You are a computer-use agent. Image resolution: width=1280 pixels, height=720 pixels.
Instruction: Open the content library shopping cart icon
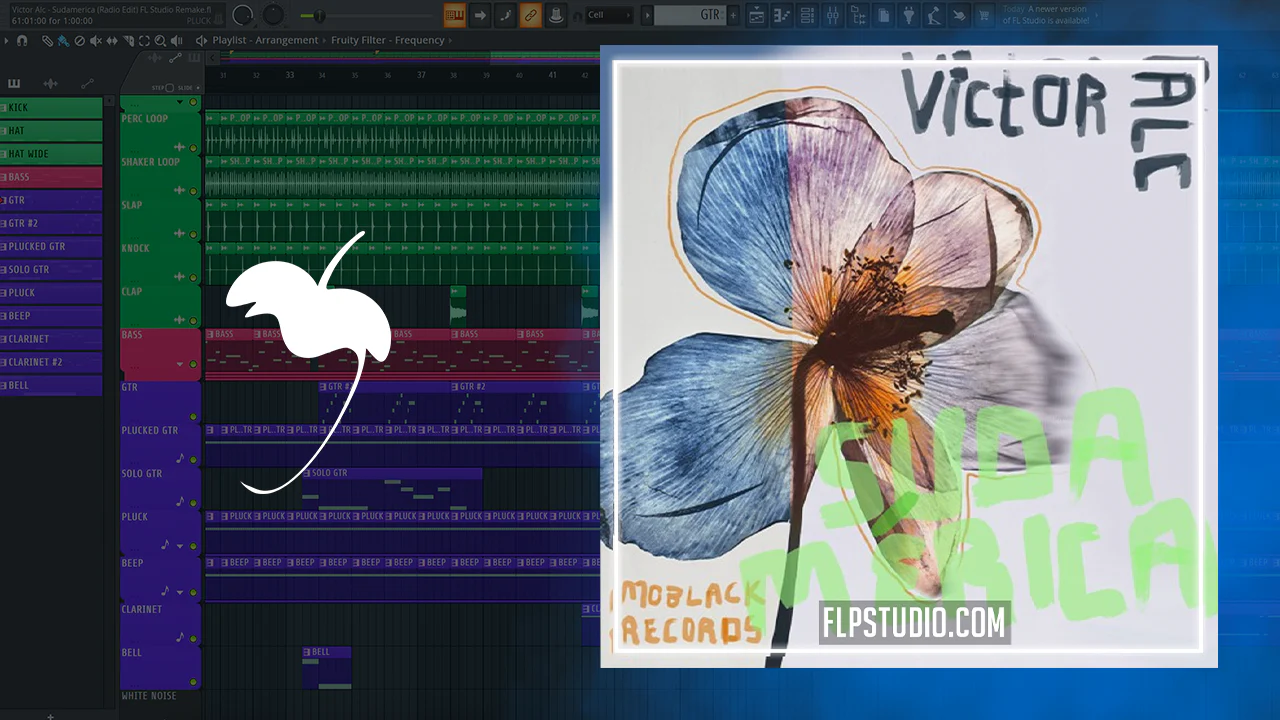pyautogui.click(x=984, y=15)
